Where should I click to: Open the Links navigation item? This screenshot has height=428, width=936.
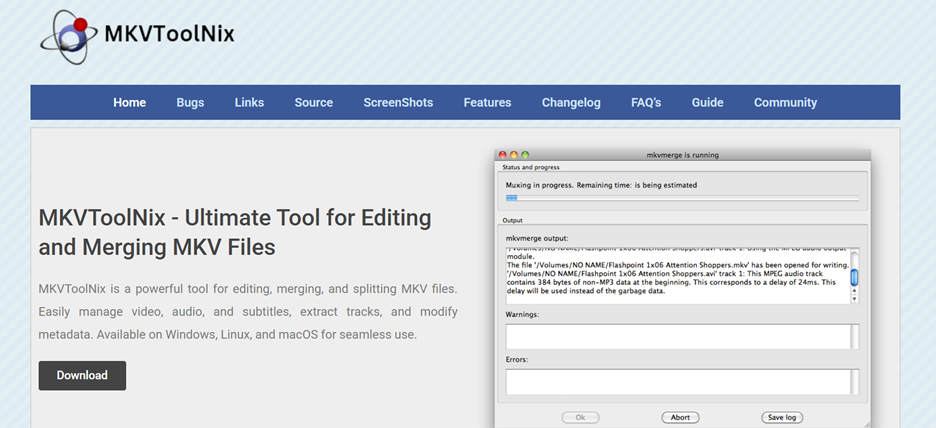coord(249,102)
